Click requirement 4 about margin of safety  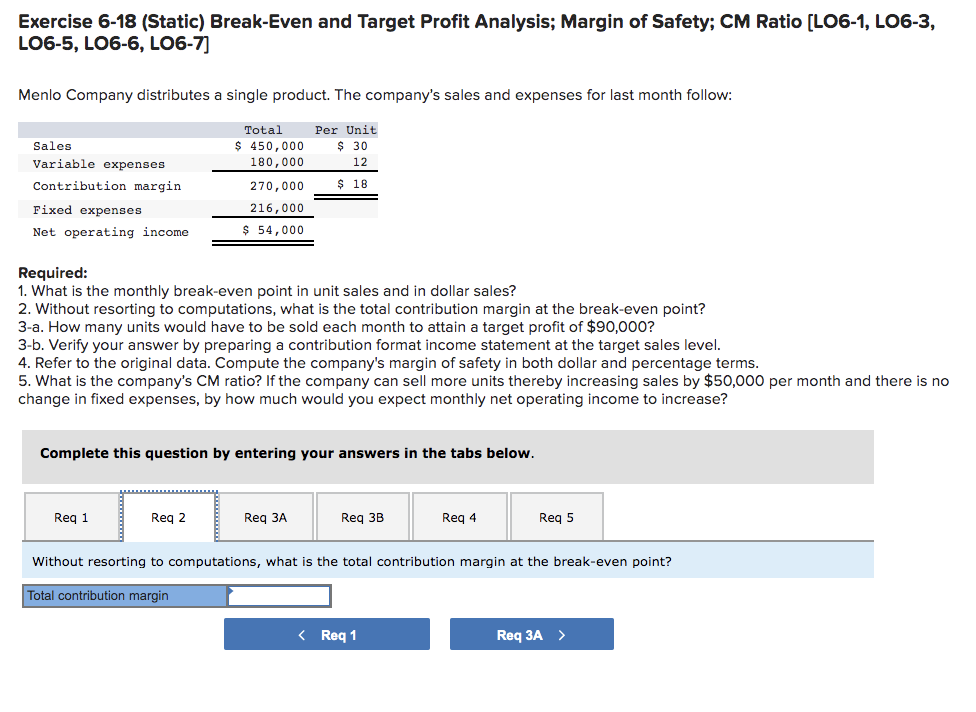(388, 363)
